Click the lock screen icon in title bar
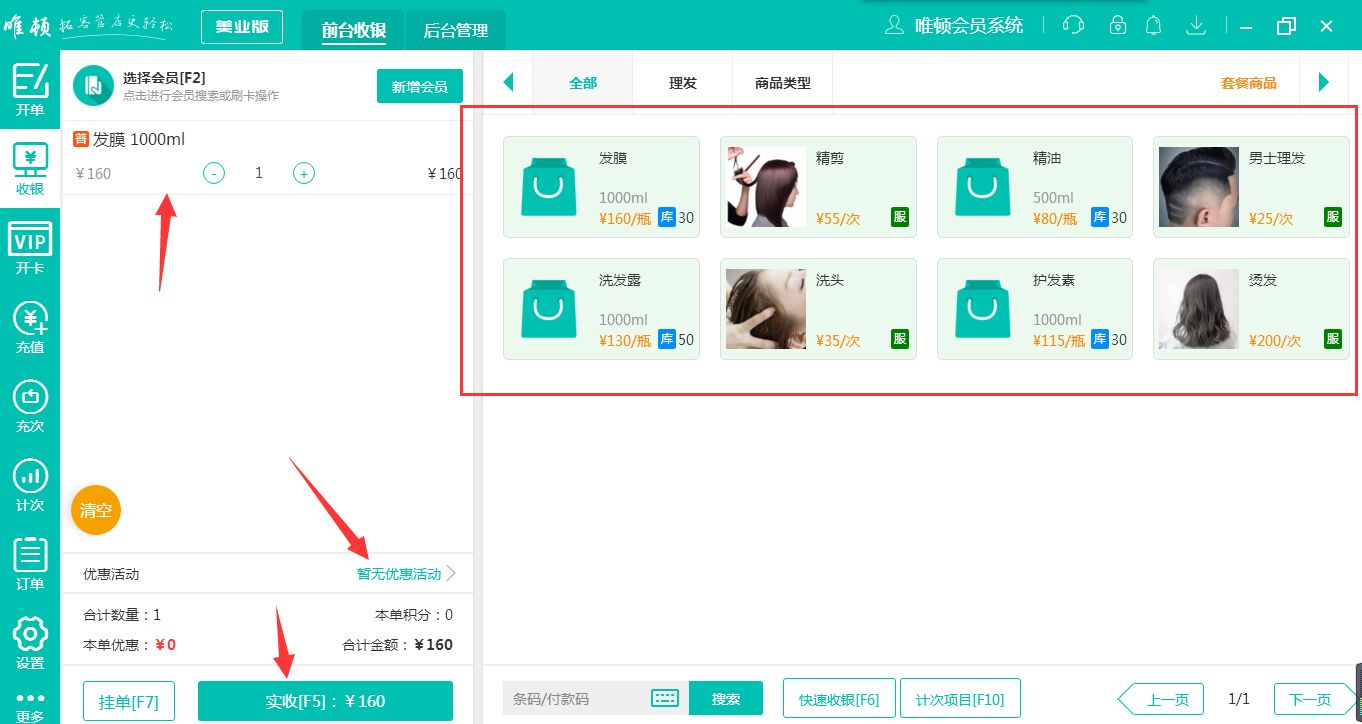The height and width of the screenshot is (724, 1362). tap(1118, 26)
